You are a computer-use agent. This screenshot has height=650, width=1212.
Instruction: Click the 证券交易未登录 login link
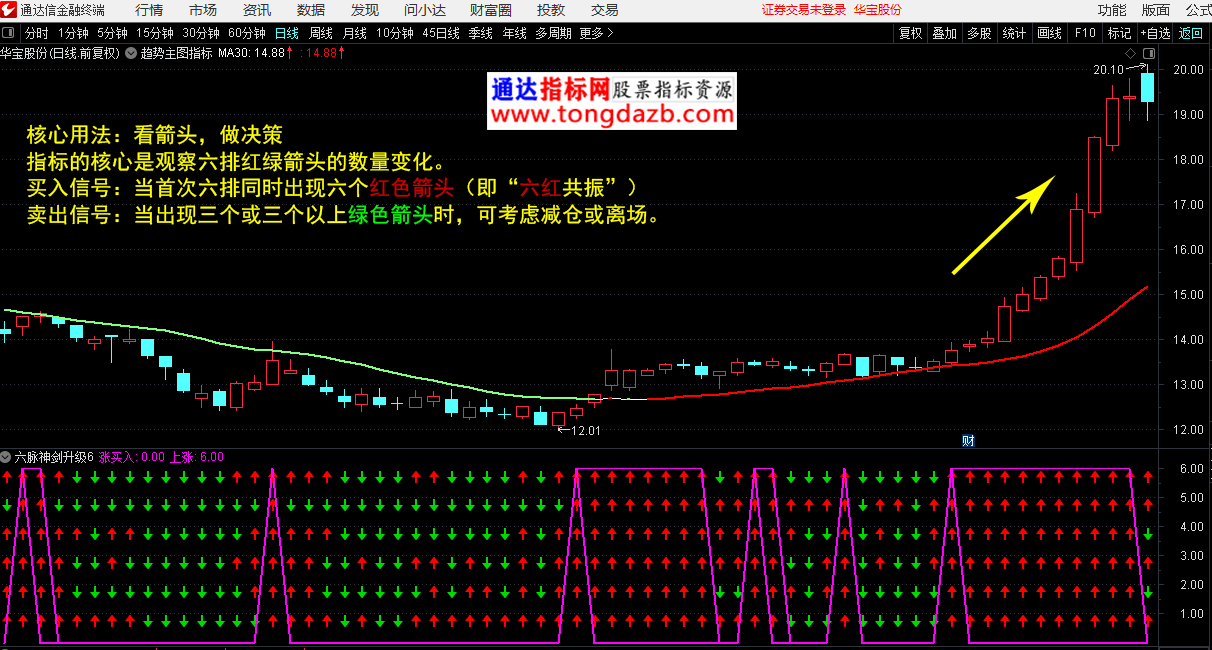tap(803, 10)
